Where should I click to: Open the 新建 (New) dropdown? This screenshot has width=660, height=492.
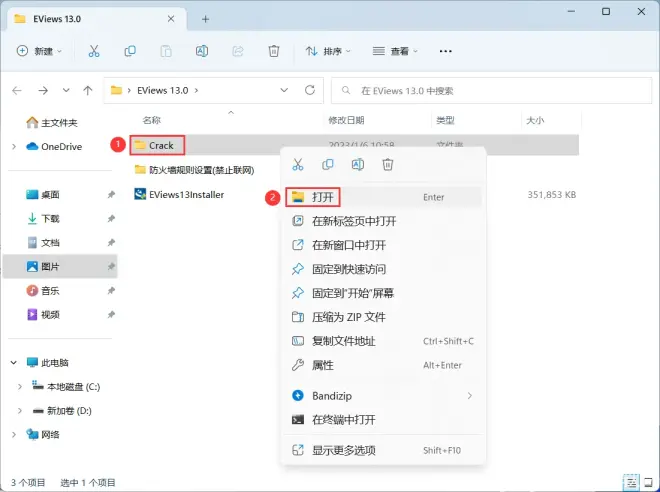point(39,51)
